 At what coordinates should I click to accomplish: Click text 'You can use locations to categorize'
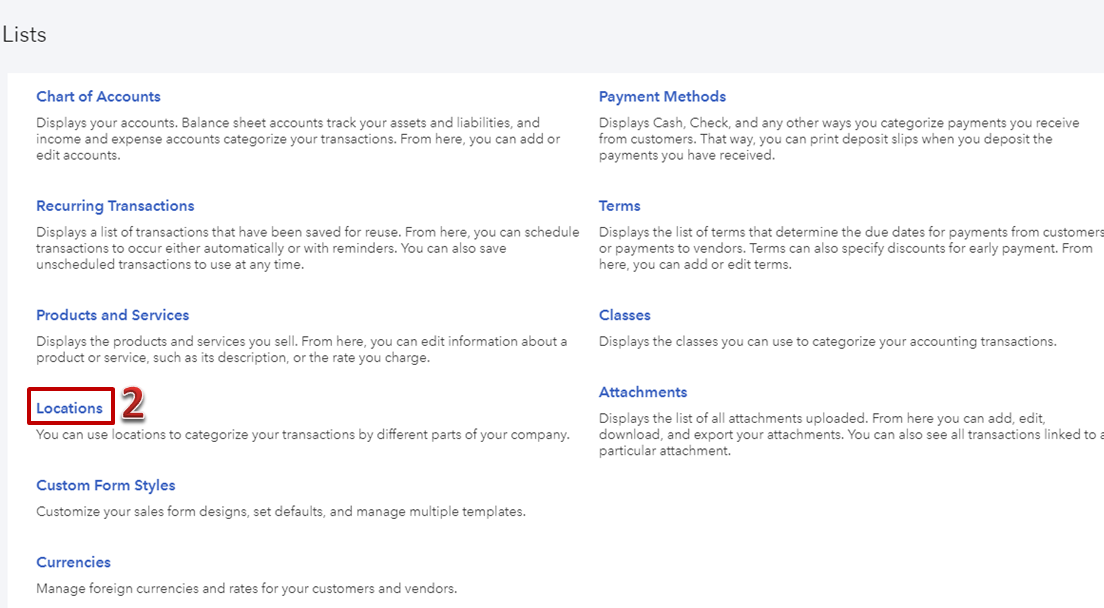coord(142,434)
